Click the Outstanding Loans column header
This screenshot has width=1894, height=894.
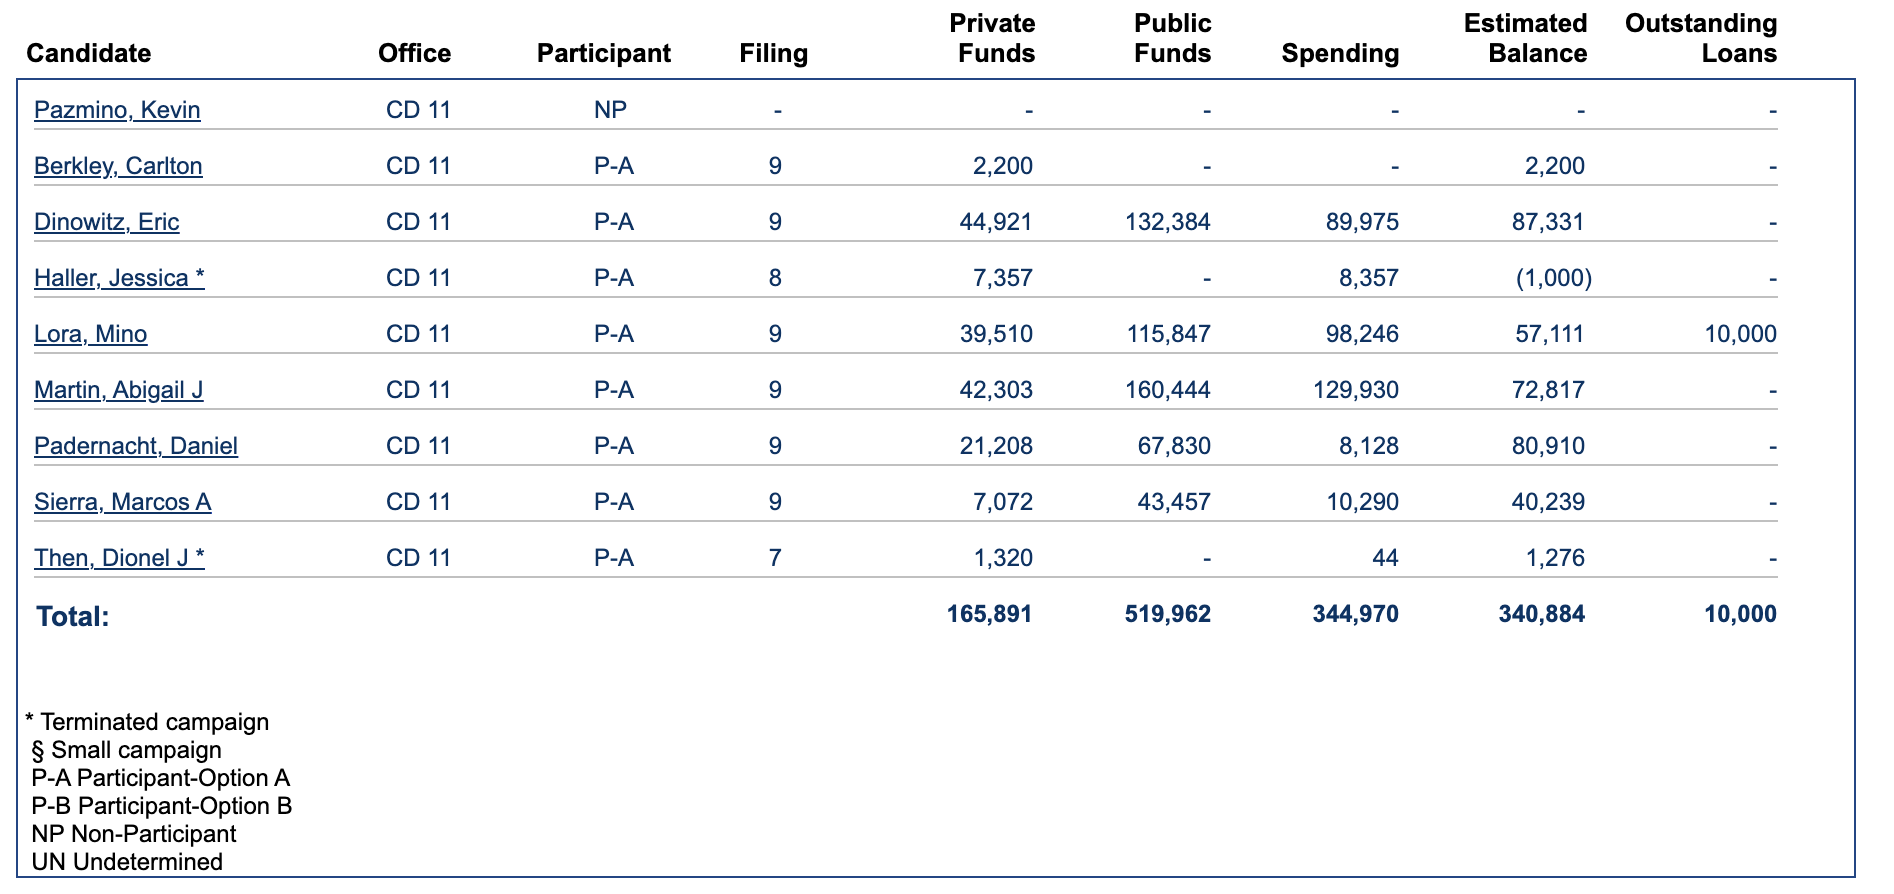[1701, 38]
